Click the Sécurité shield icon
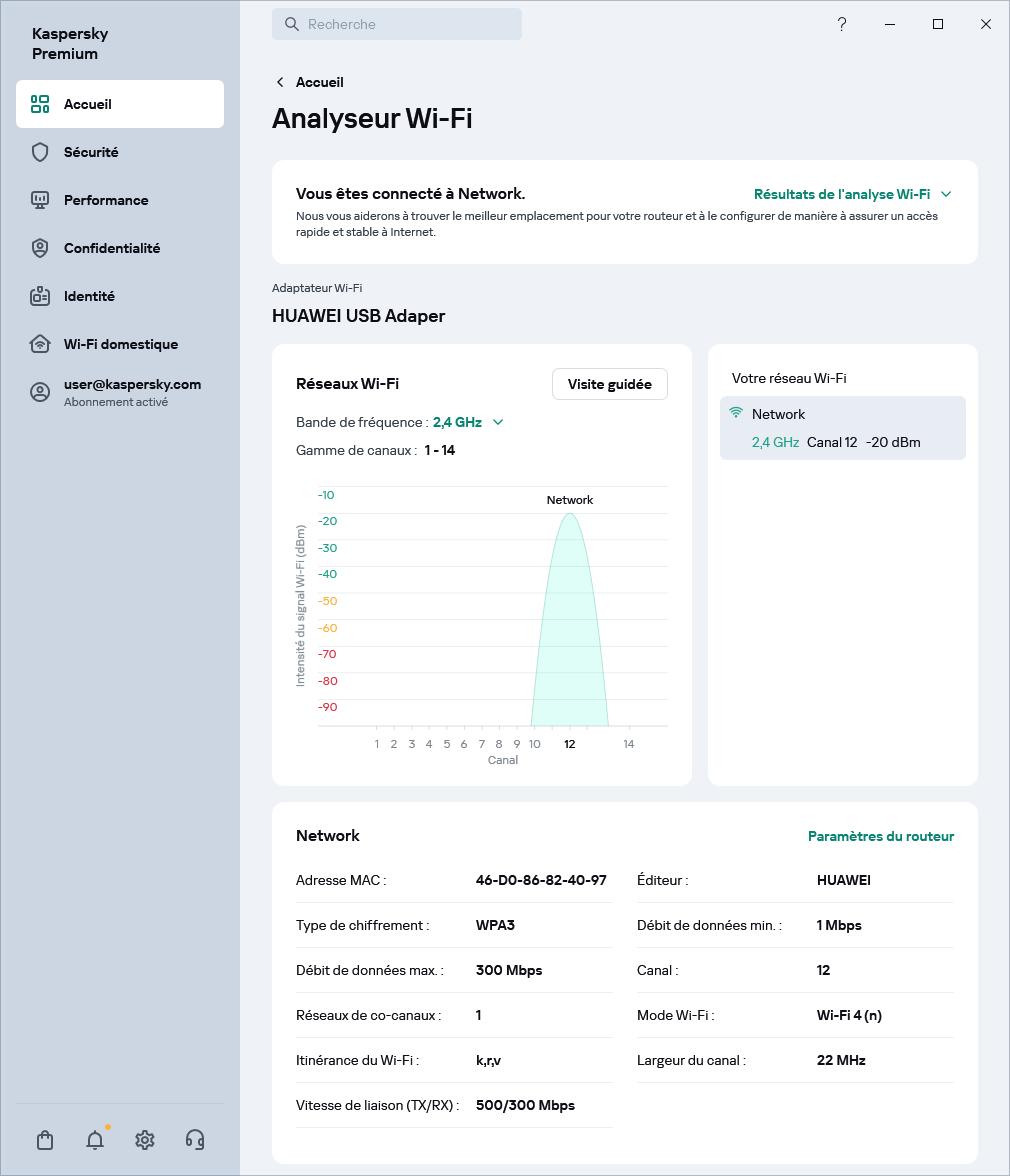Viewport: 1010px width, 1176px height. (40, 152)
